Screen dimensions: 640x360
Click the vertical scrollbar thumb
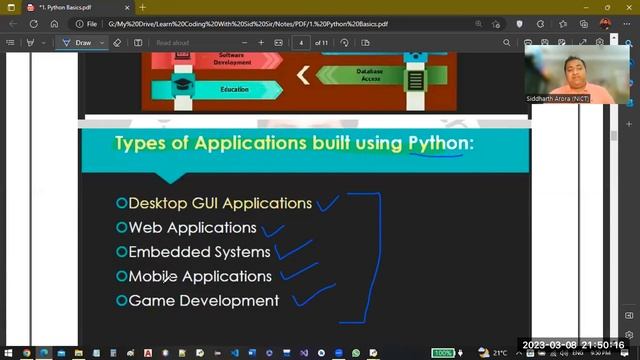tap(614, 136)
